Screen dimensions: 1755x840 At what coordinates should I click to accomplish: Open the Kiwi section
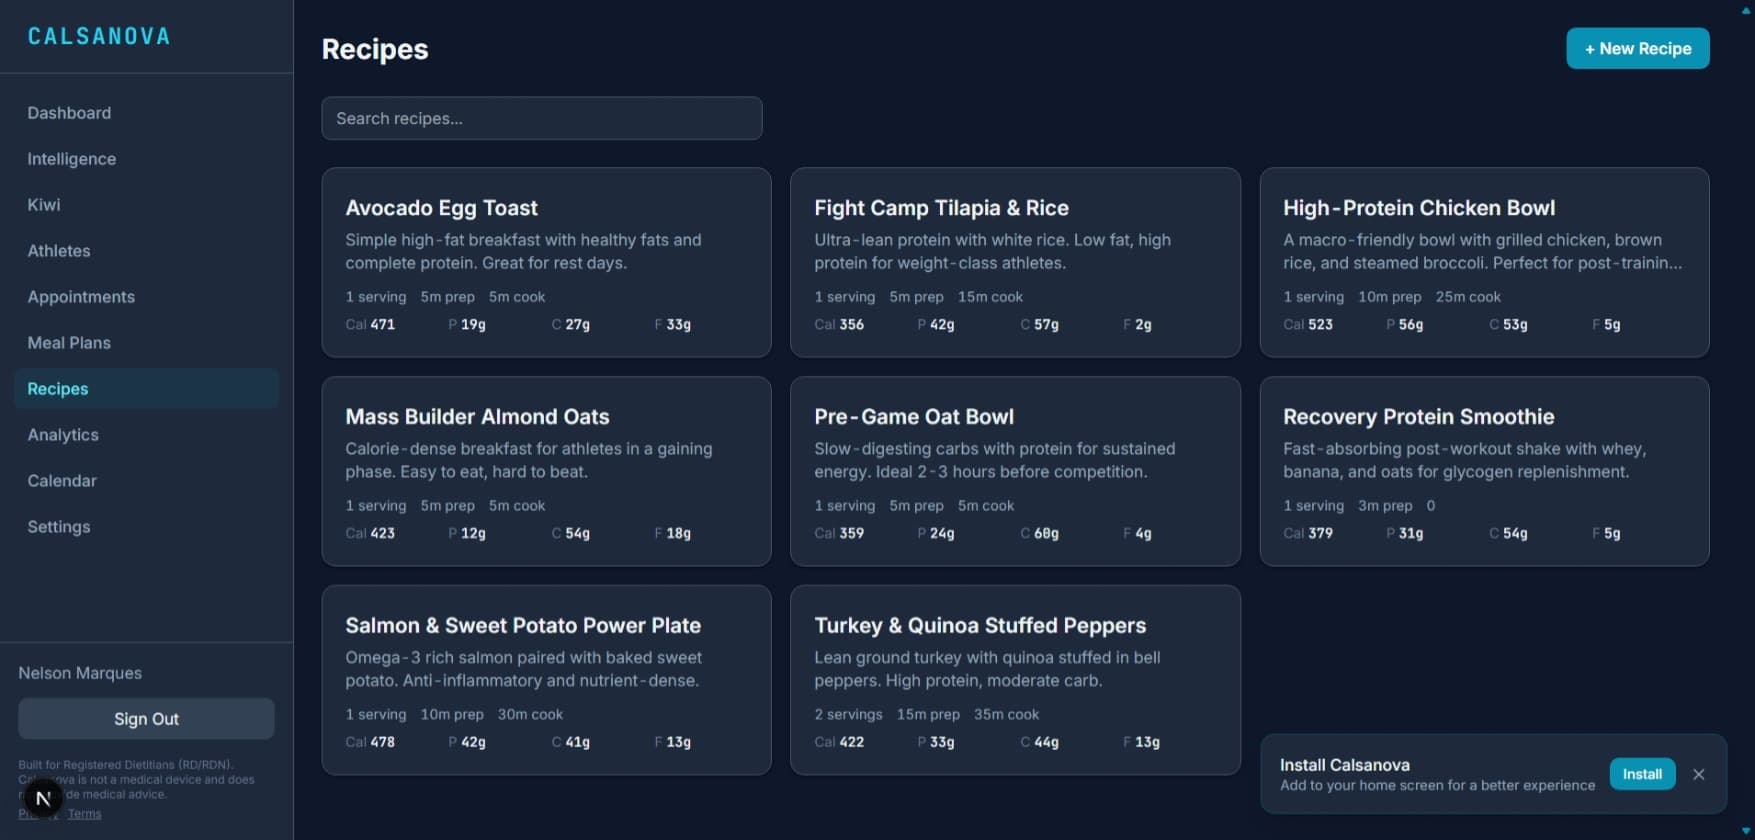(43, 204)
